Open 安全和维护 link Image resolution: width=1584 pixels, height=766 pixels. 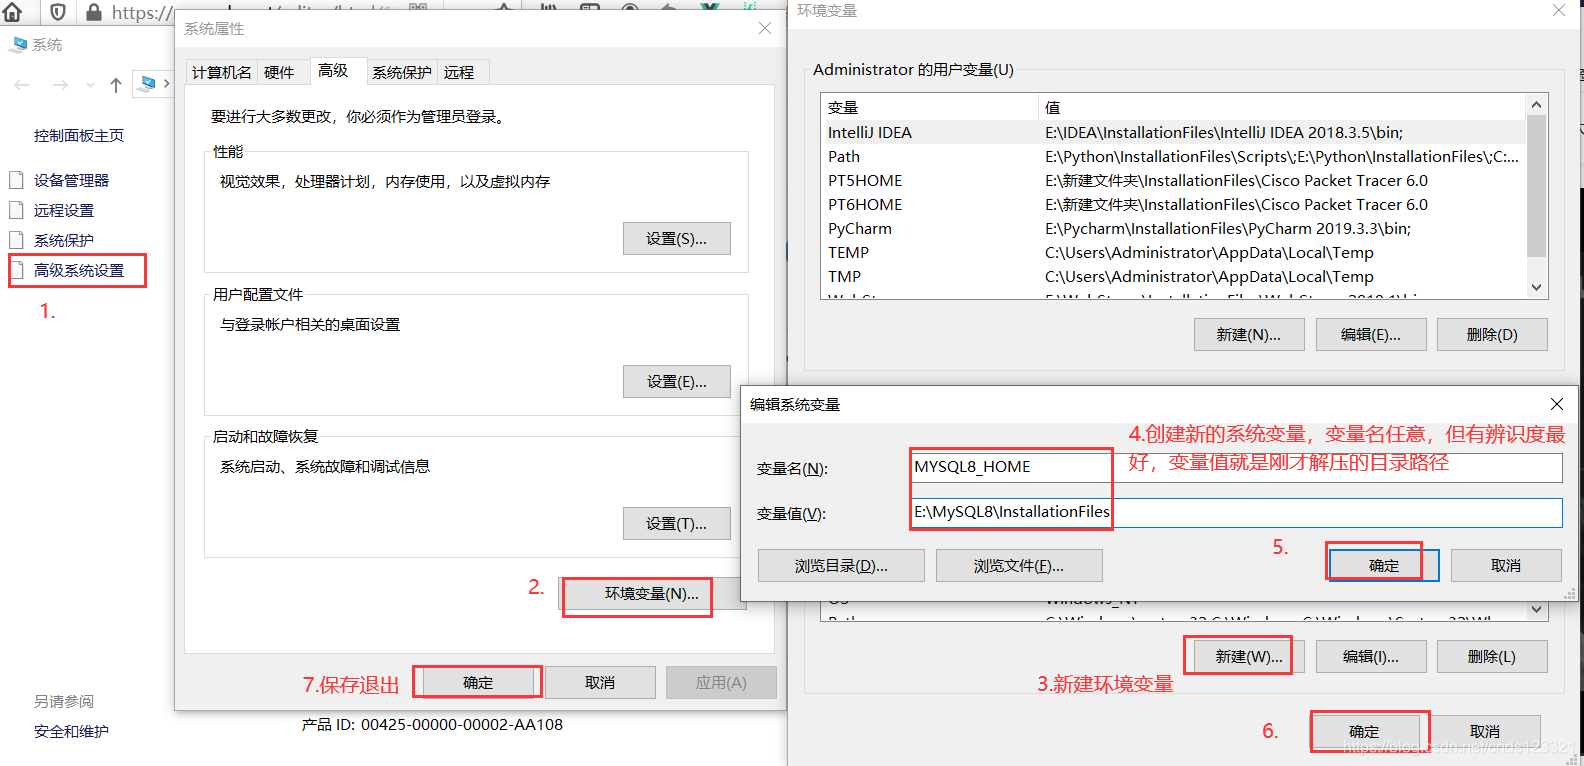coord(71,731)
